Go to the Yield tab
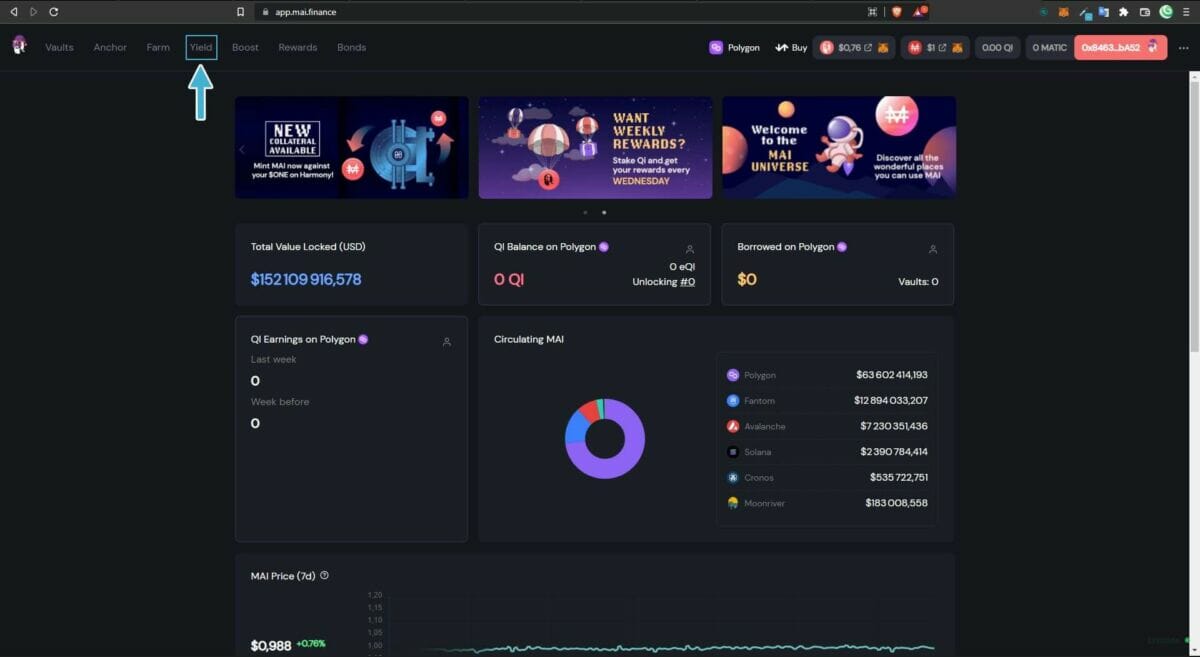 pos(201,47)
